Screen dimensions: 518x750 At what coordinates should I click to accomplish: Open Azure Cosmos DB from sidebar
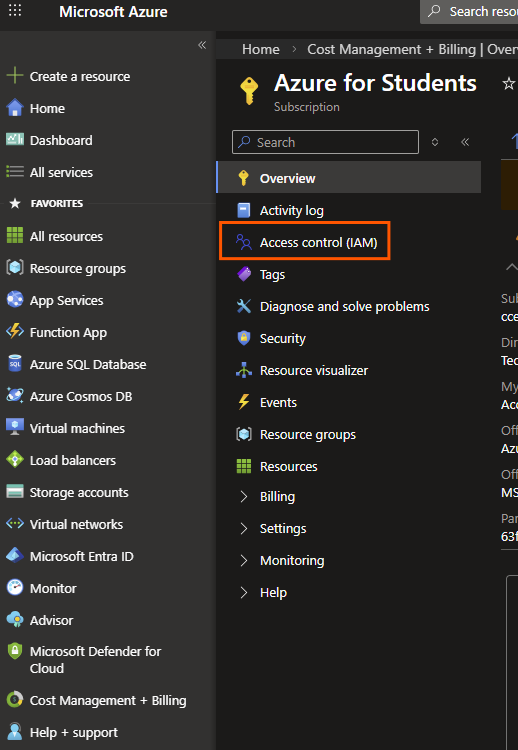click(x=69, y=396)
